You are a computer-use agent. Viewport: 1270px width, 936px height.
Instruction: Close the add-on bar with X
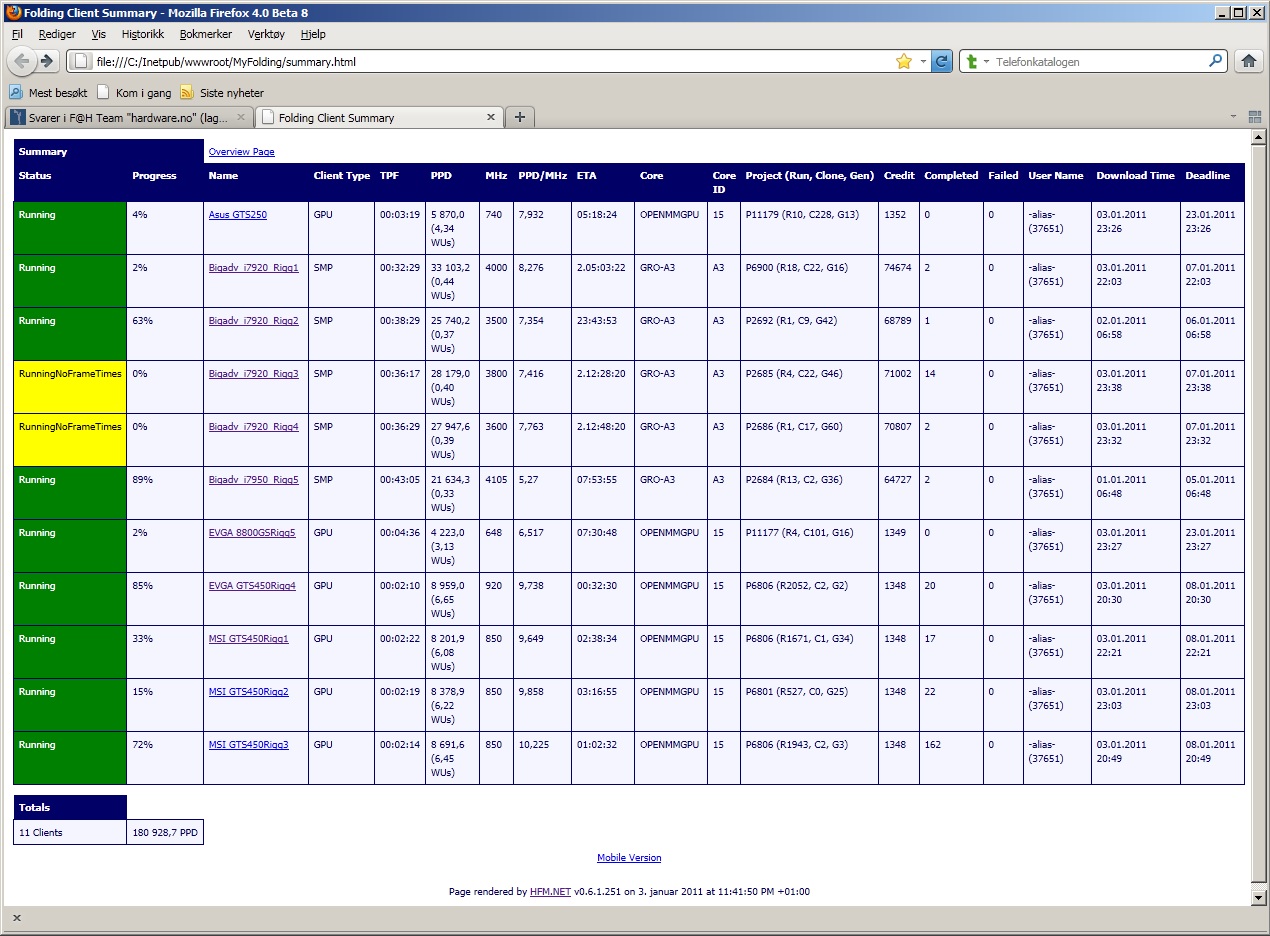click(17, 918)
